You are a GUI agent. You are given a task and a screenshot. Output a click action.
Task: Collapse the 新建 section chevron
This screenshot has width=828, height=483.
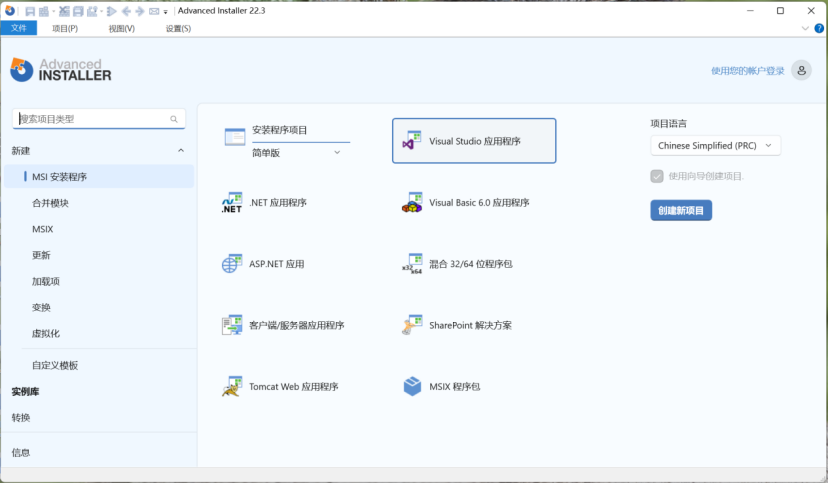[x=181, y=150]
